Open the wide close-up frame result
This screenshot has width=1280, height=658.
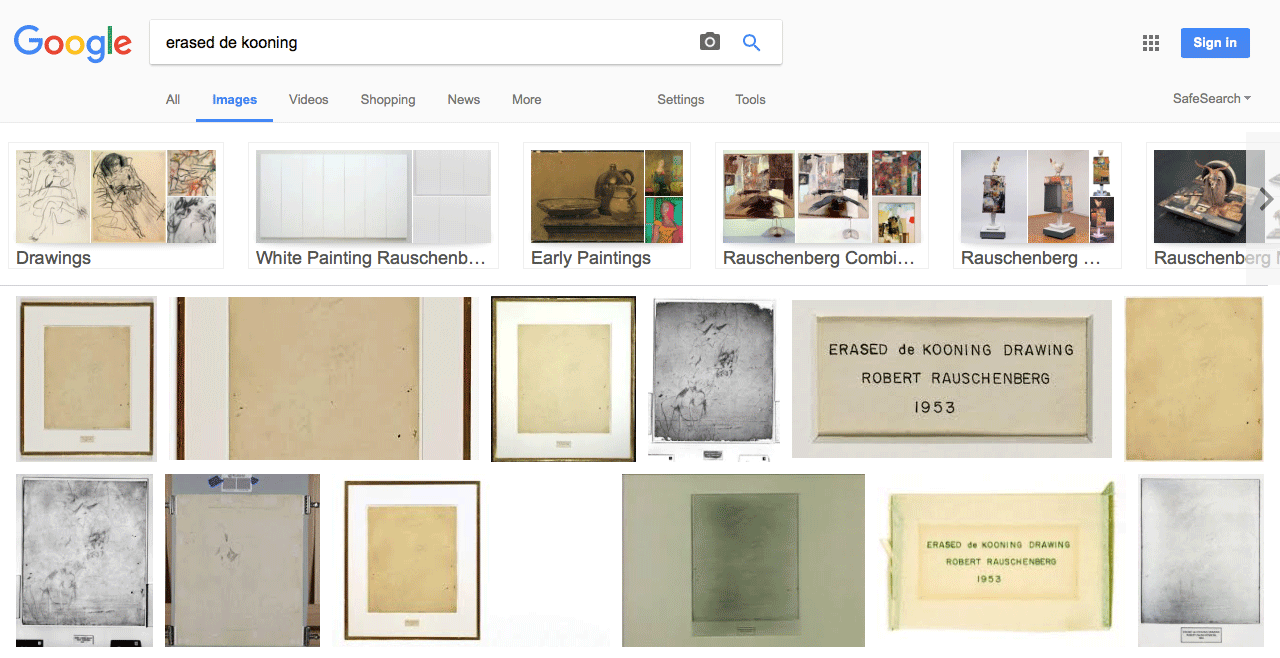click(x=322, y=378)
